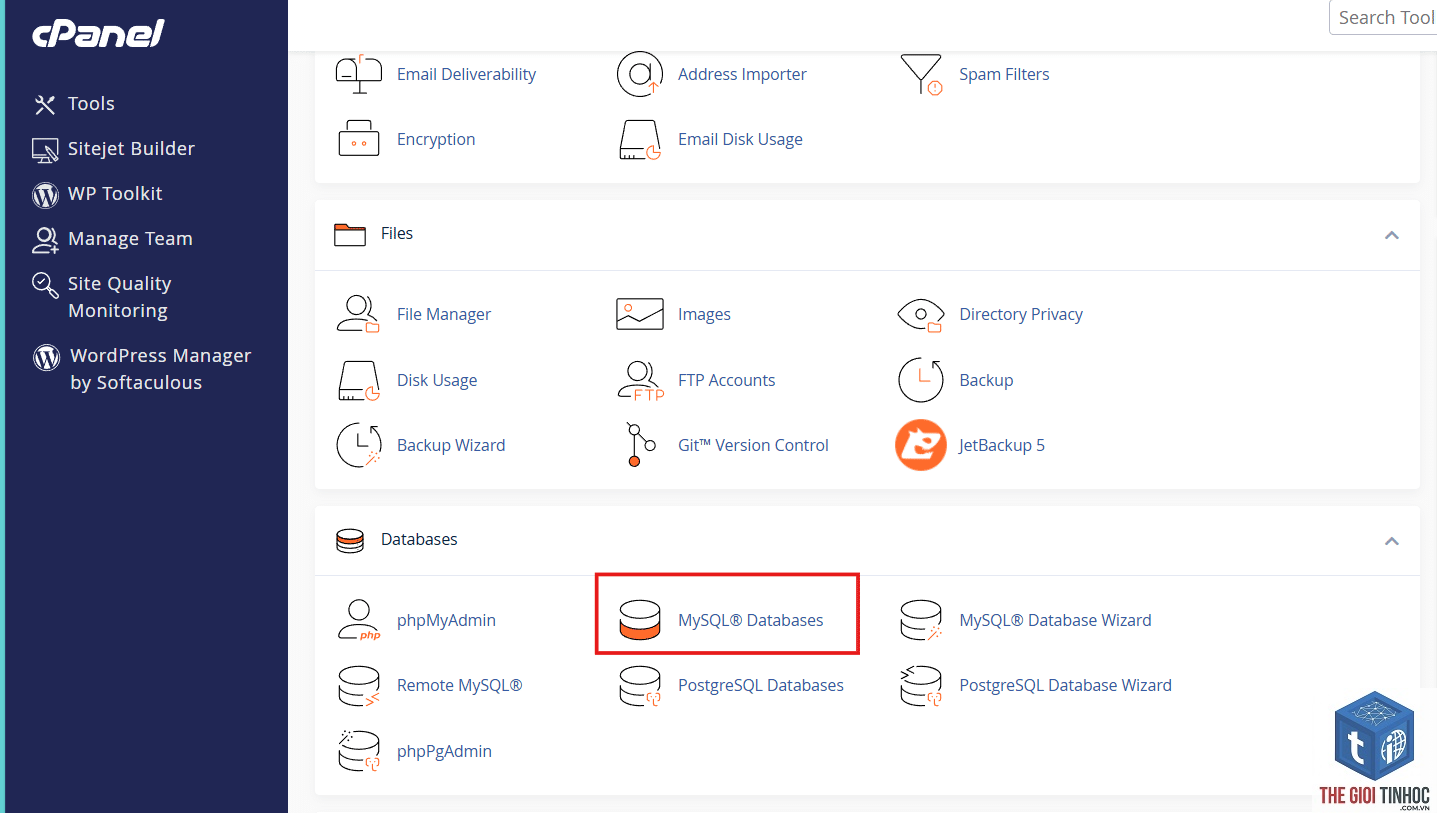Open File Manager link
Viewport: 1437px width, 813px height.
coord(444,314)
